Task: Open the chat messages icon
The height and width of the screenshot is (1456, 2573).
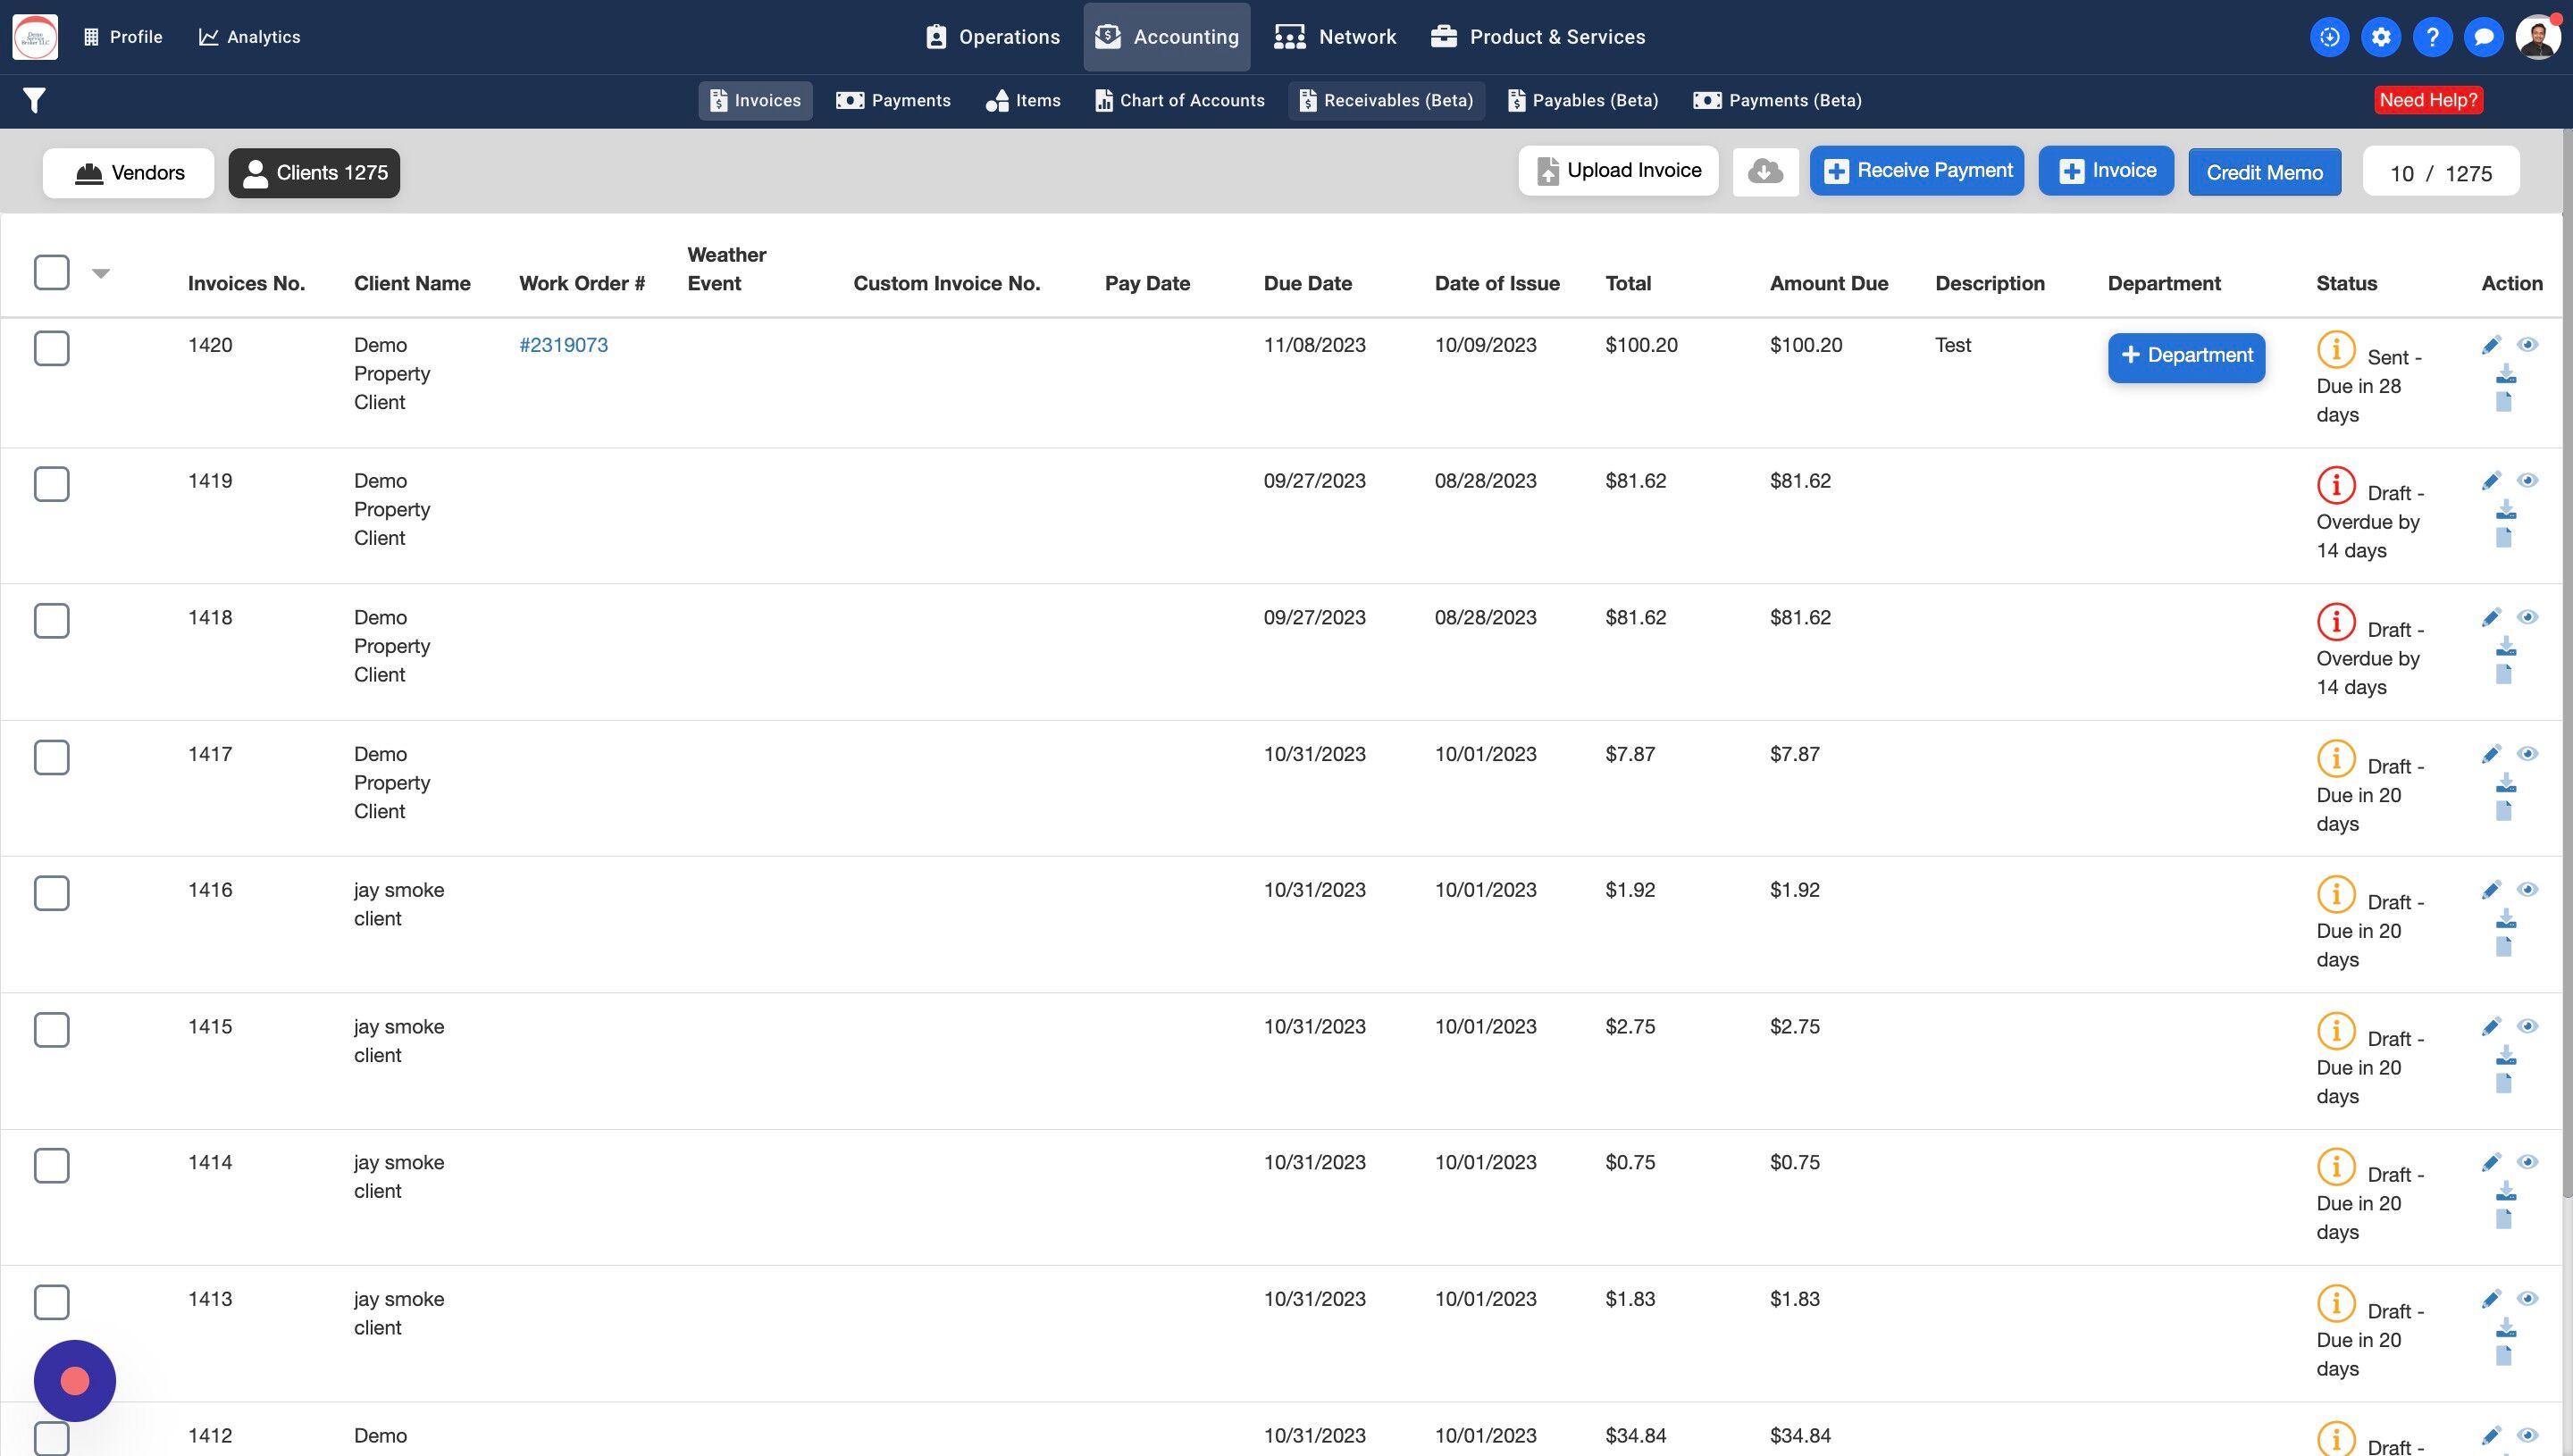Action: coord(2483,37)
